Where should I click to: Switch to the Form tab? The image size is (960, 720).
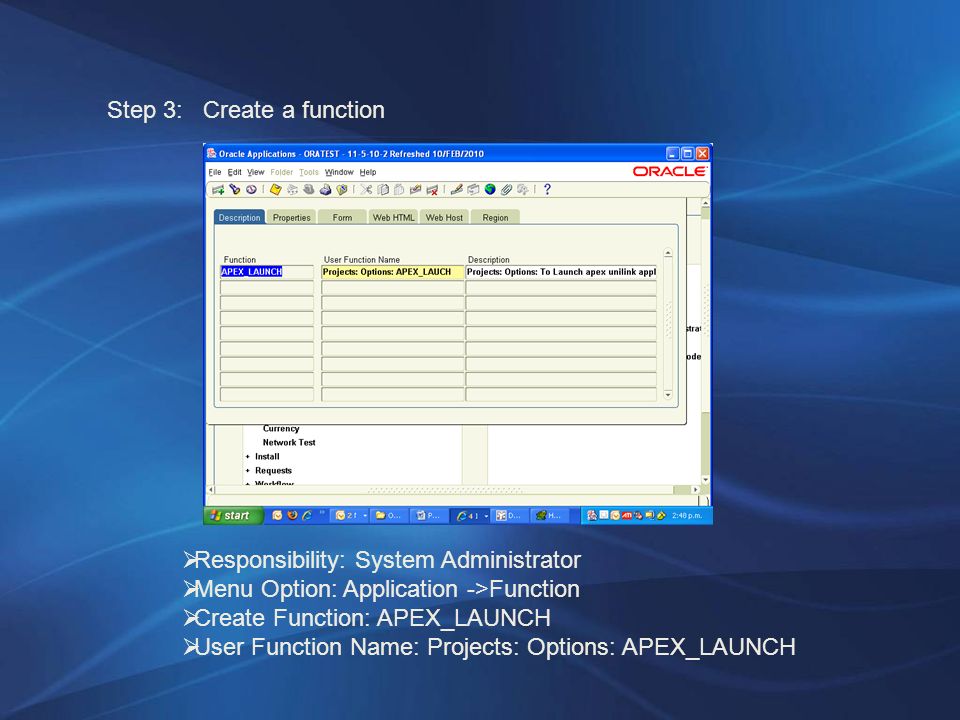(342, 217)
